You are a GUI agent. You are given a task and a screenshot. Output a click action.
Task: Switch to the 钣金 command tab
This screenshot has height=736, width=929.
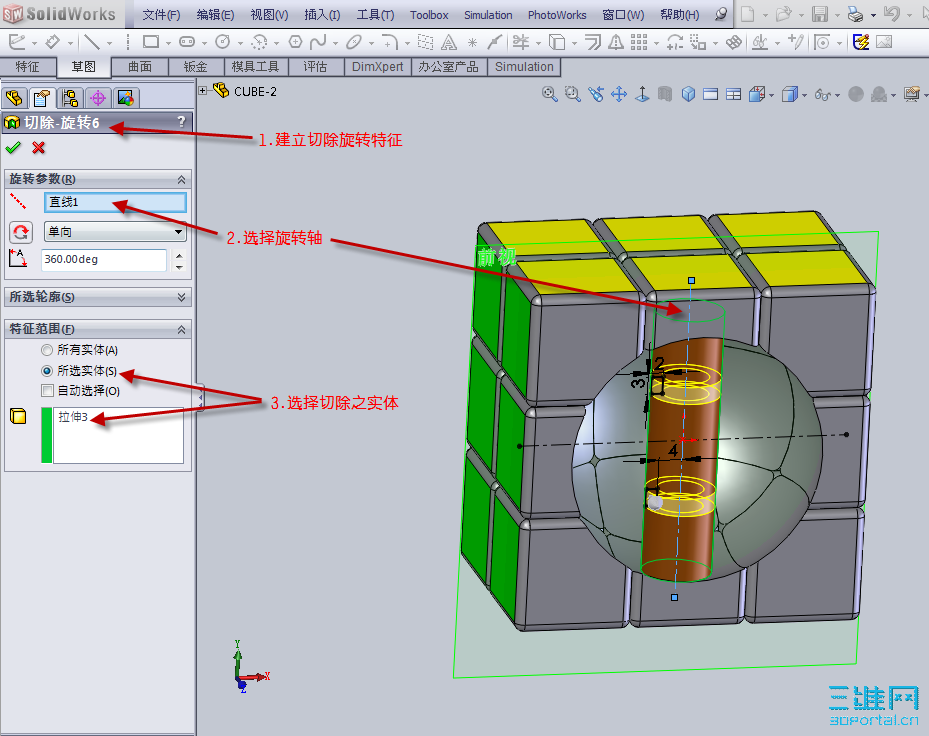click(x=196, y=67)
